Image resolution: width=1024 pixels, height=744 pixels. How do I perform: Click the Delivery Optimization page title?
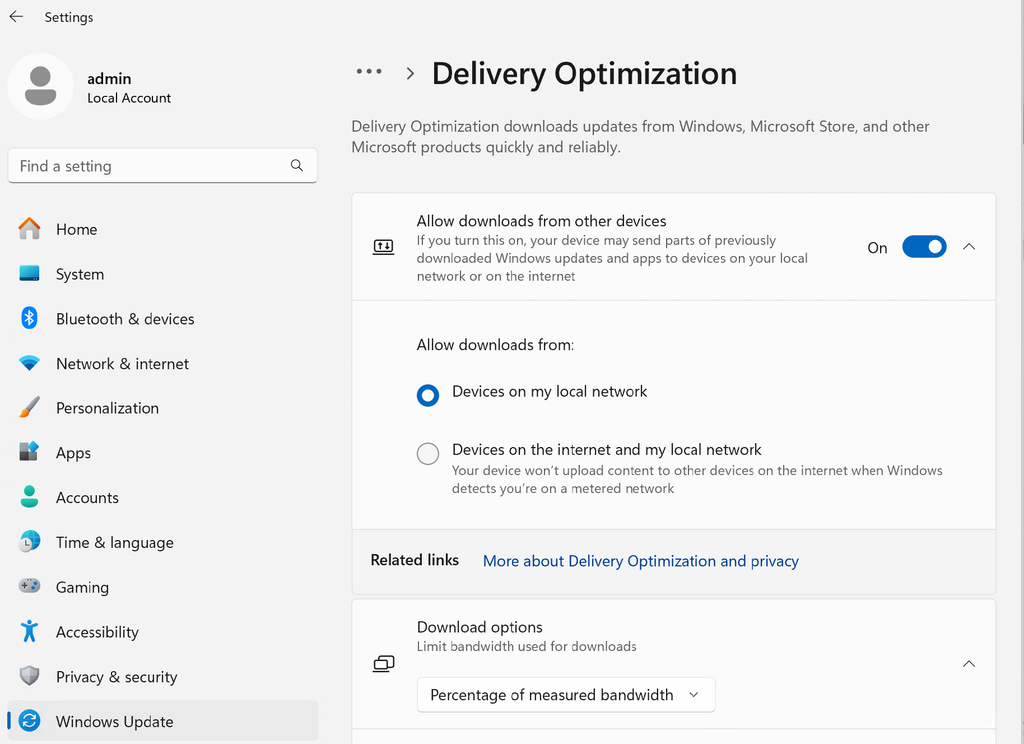coord(584,73)
